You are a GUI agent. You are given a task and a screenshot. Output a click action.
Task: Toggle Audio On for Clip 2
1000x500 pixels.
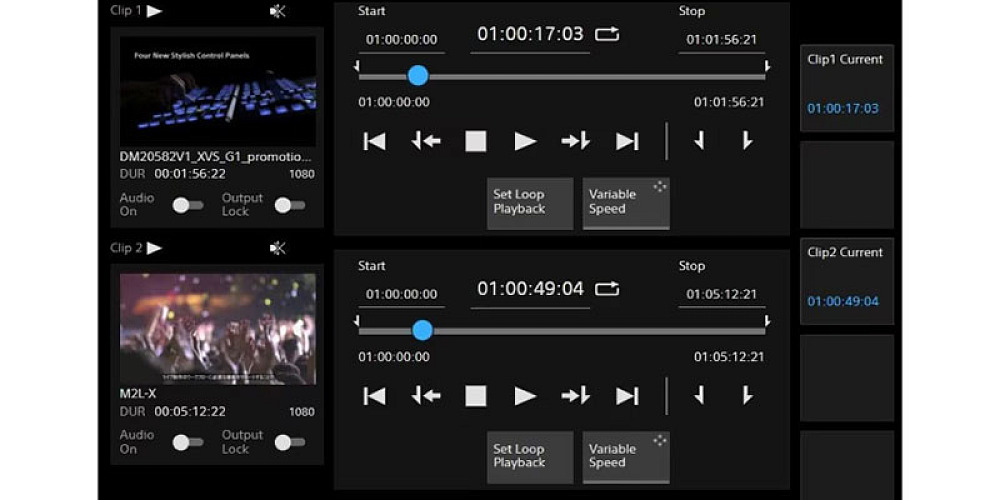point(188,442)
